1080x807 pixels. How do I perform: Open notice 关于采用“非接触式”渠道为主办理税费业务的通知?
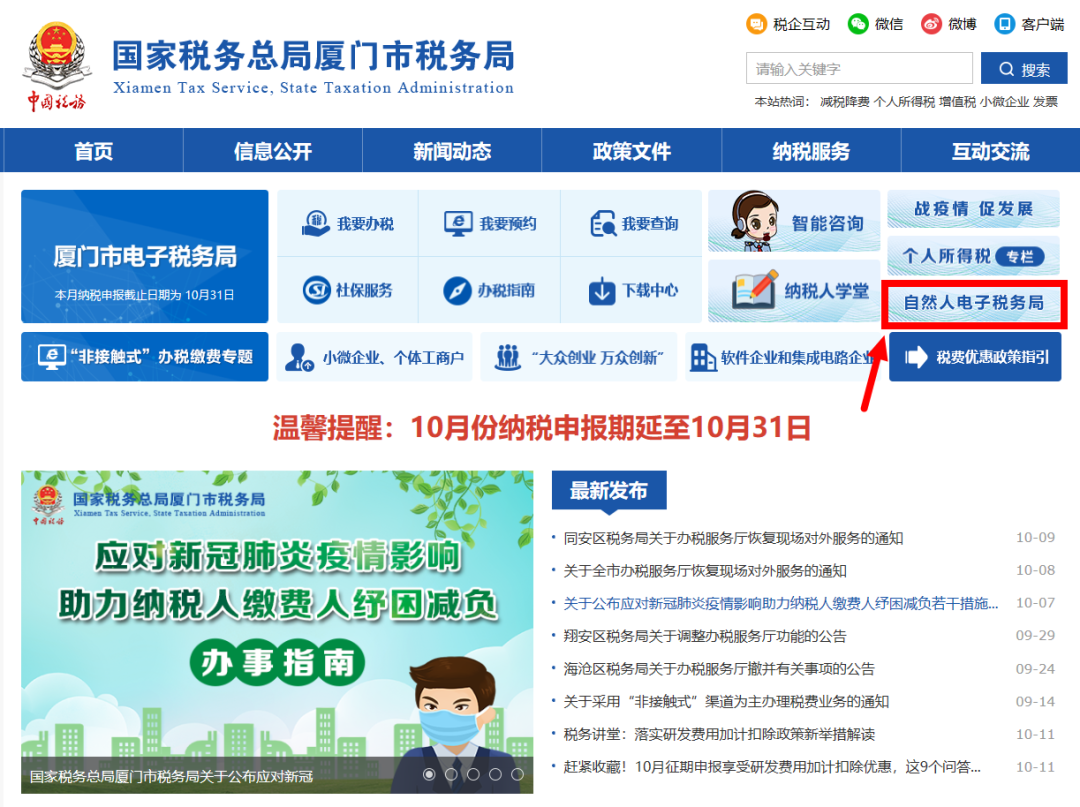[x=726, y=702]
